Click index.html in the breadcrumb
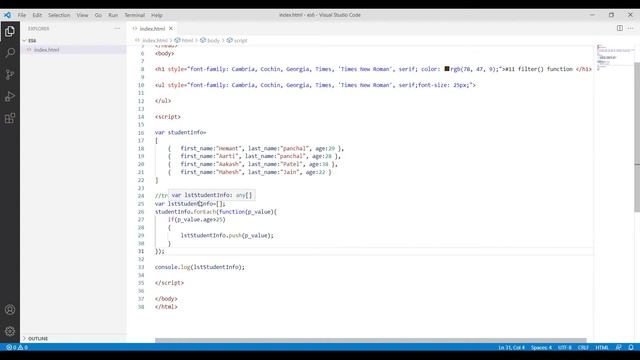Screen dimensions: 640x360 coord(155,40)
